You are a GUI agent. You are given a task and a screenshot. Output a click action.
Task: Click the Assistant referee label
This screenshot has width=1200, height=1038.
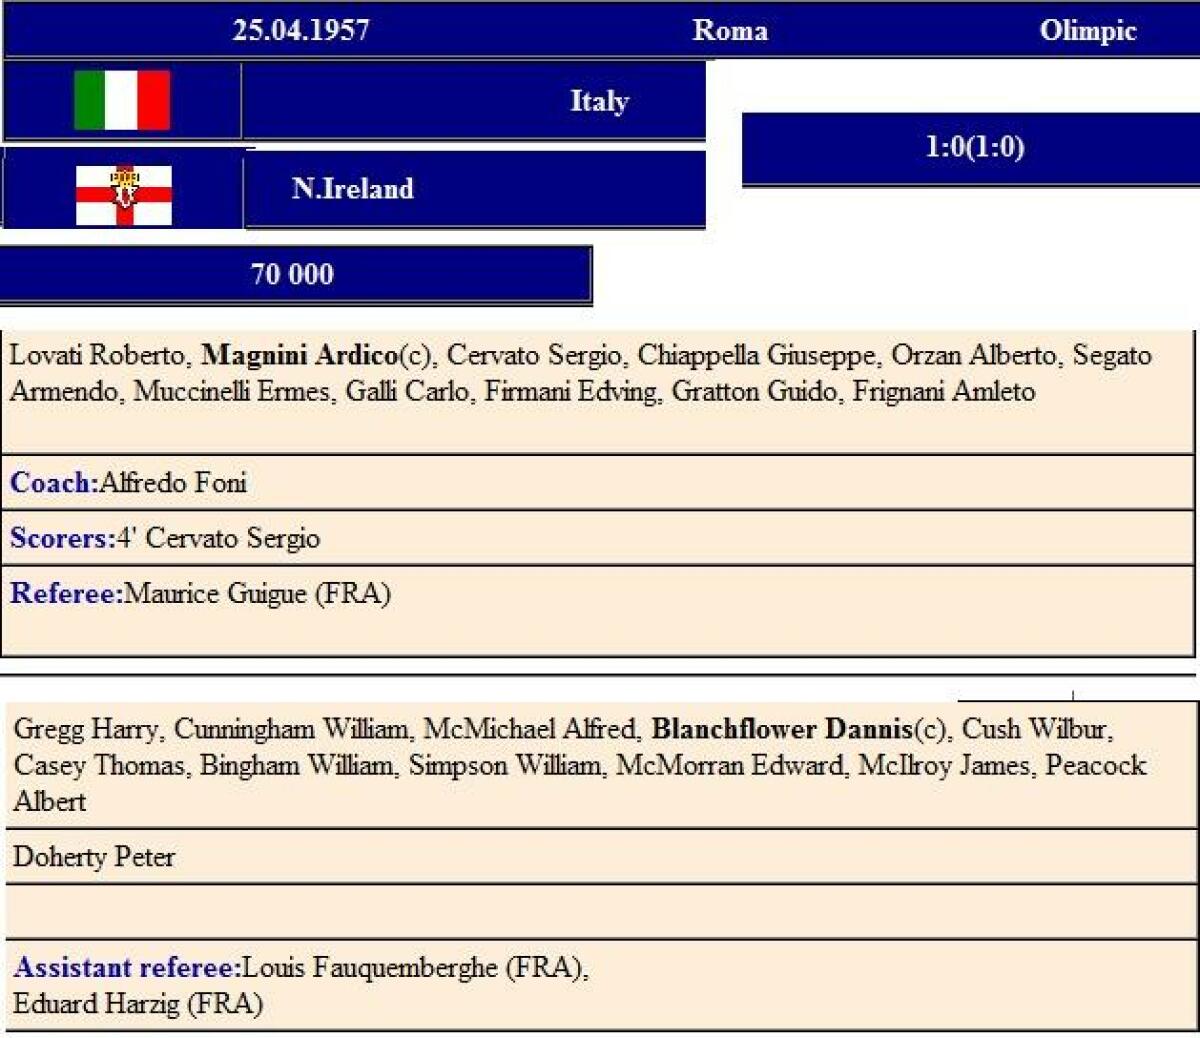[x=127, y=967]
